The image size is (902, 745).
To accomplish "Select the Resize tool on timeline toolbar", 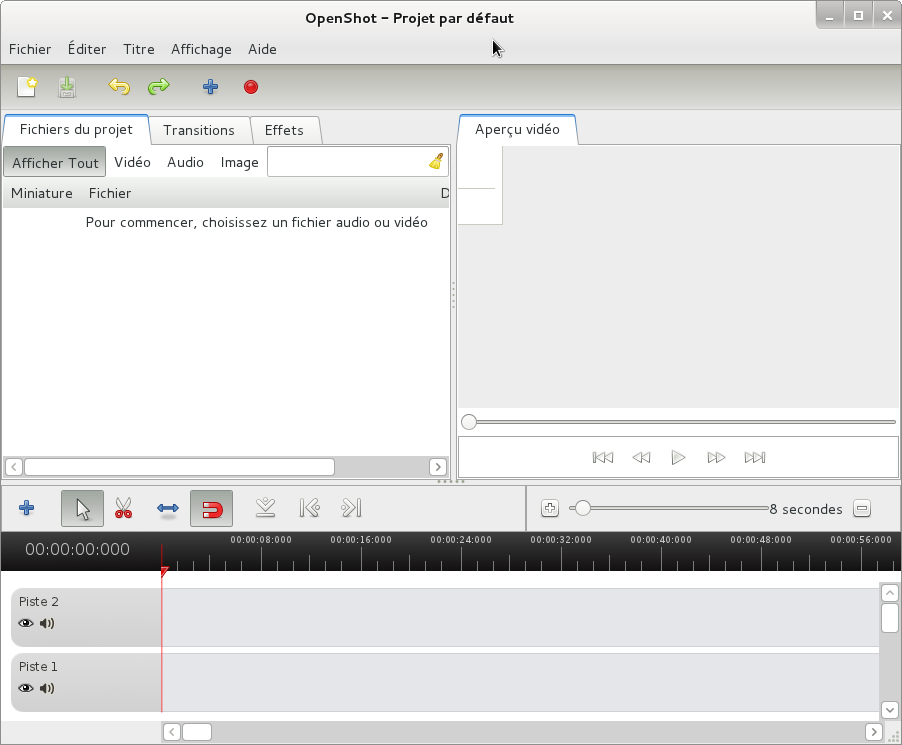I will (x=168, y=509).
